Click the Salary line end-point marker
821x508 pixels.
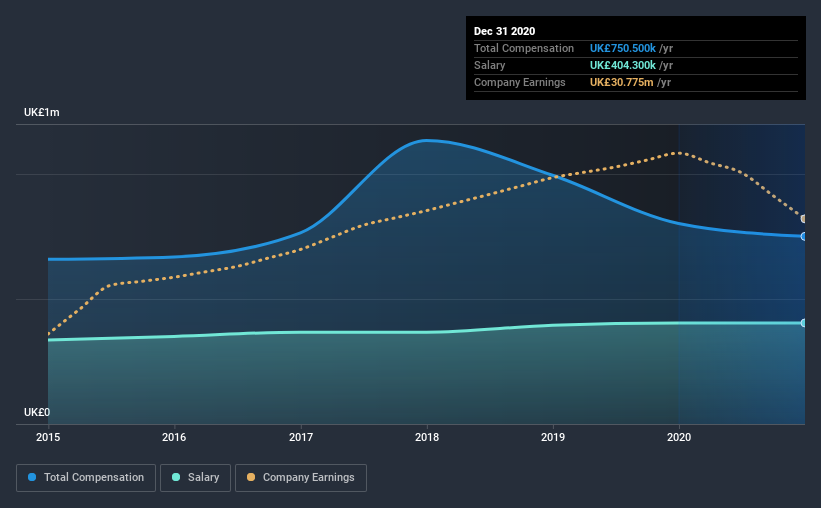[803, 323]
